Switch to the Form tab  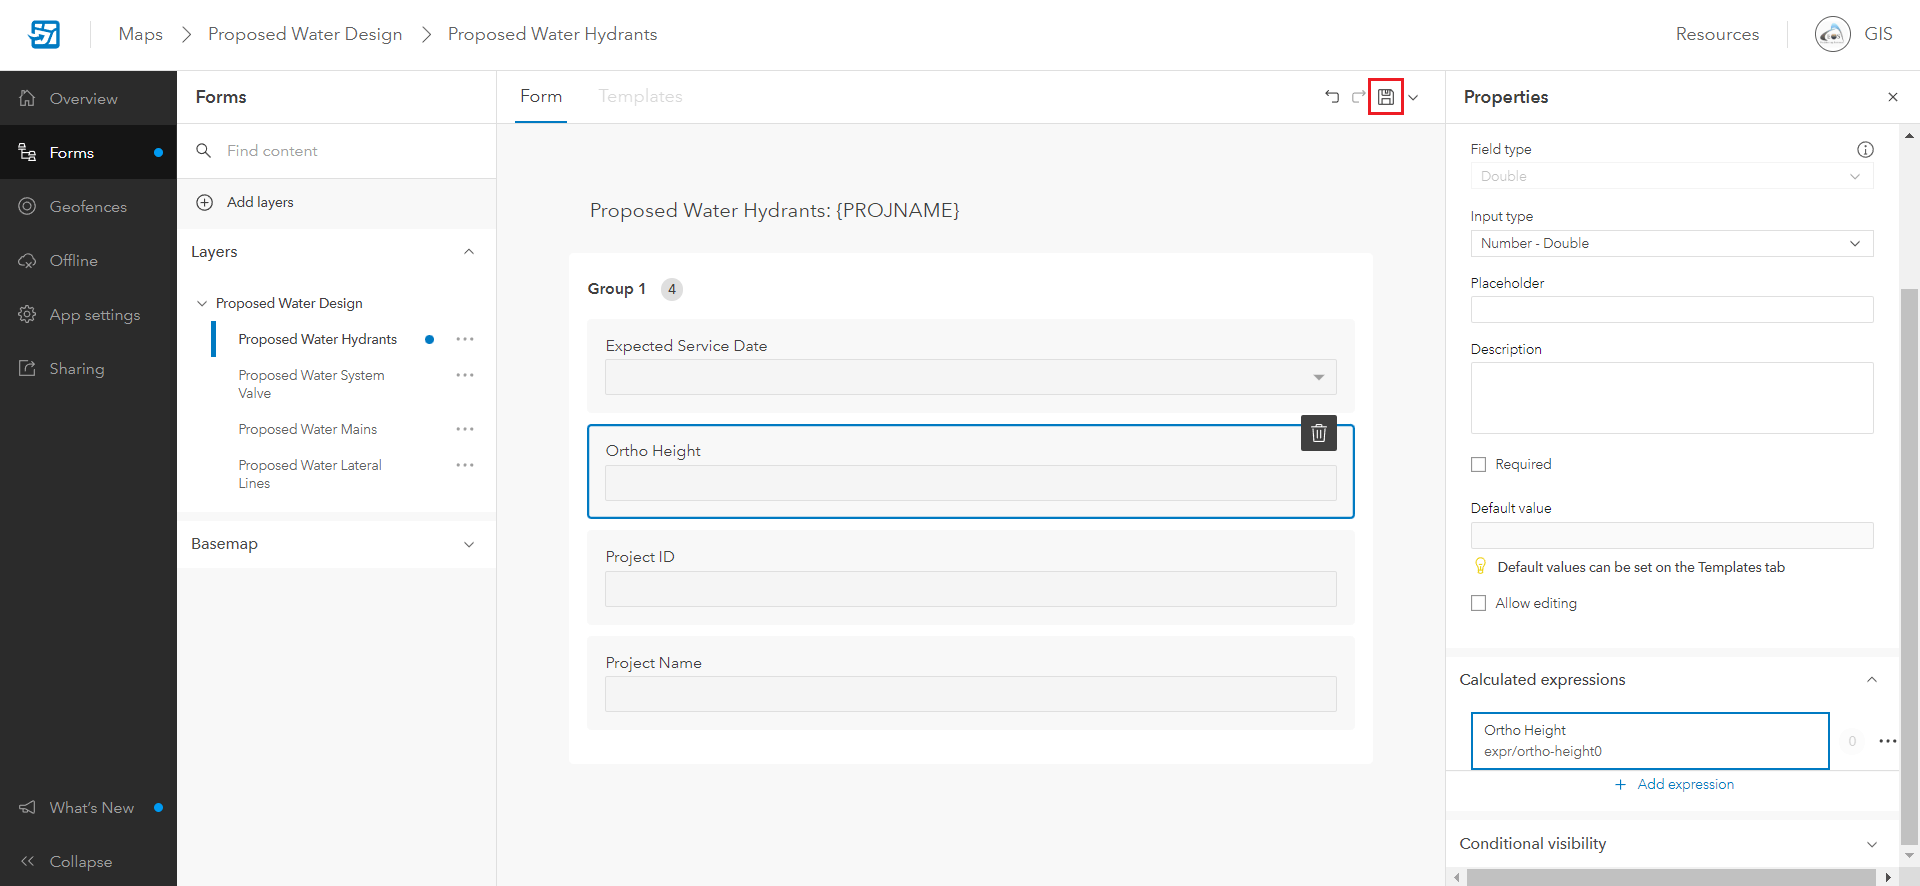pyautogui.click(x=541, y=97)
